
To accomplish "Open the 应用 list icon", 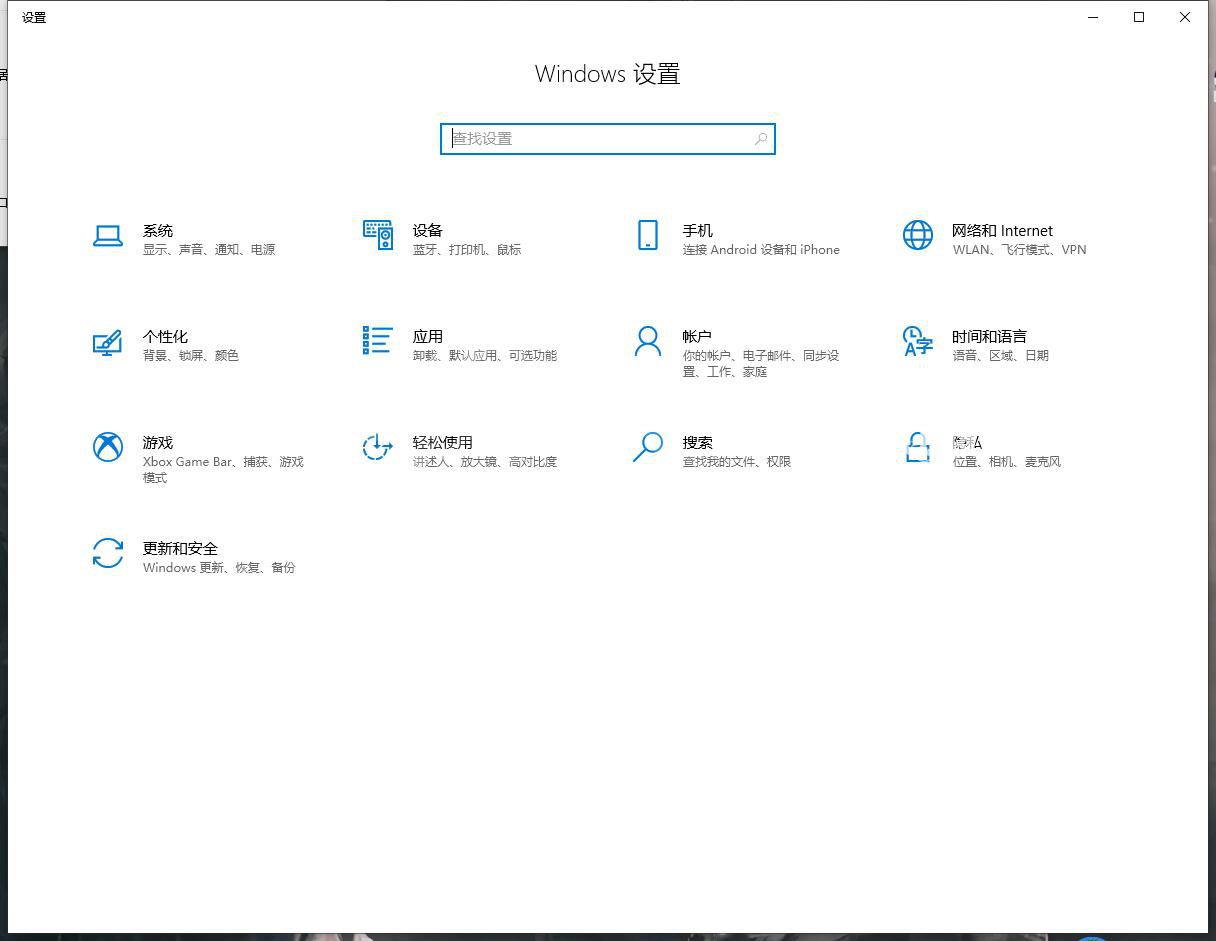I will click(377, 340).
